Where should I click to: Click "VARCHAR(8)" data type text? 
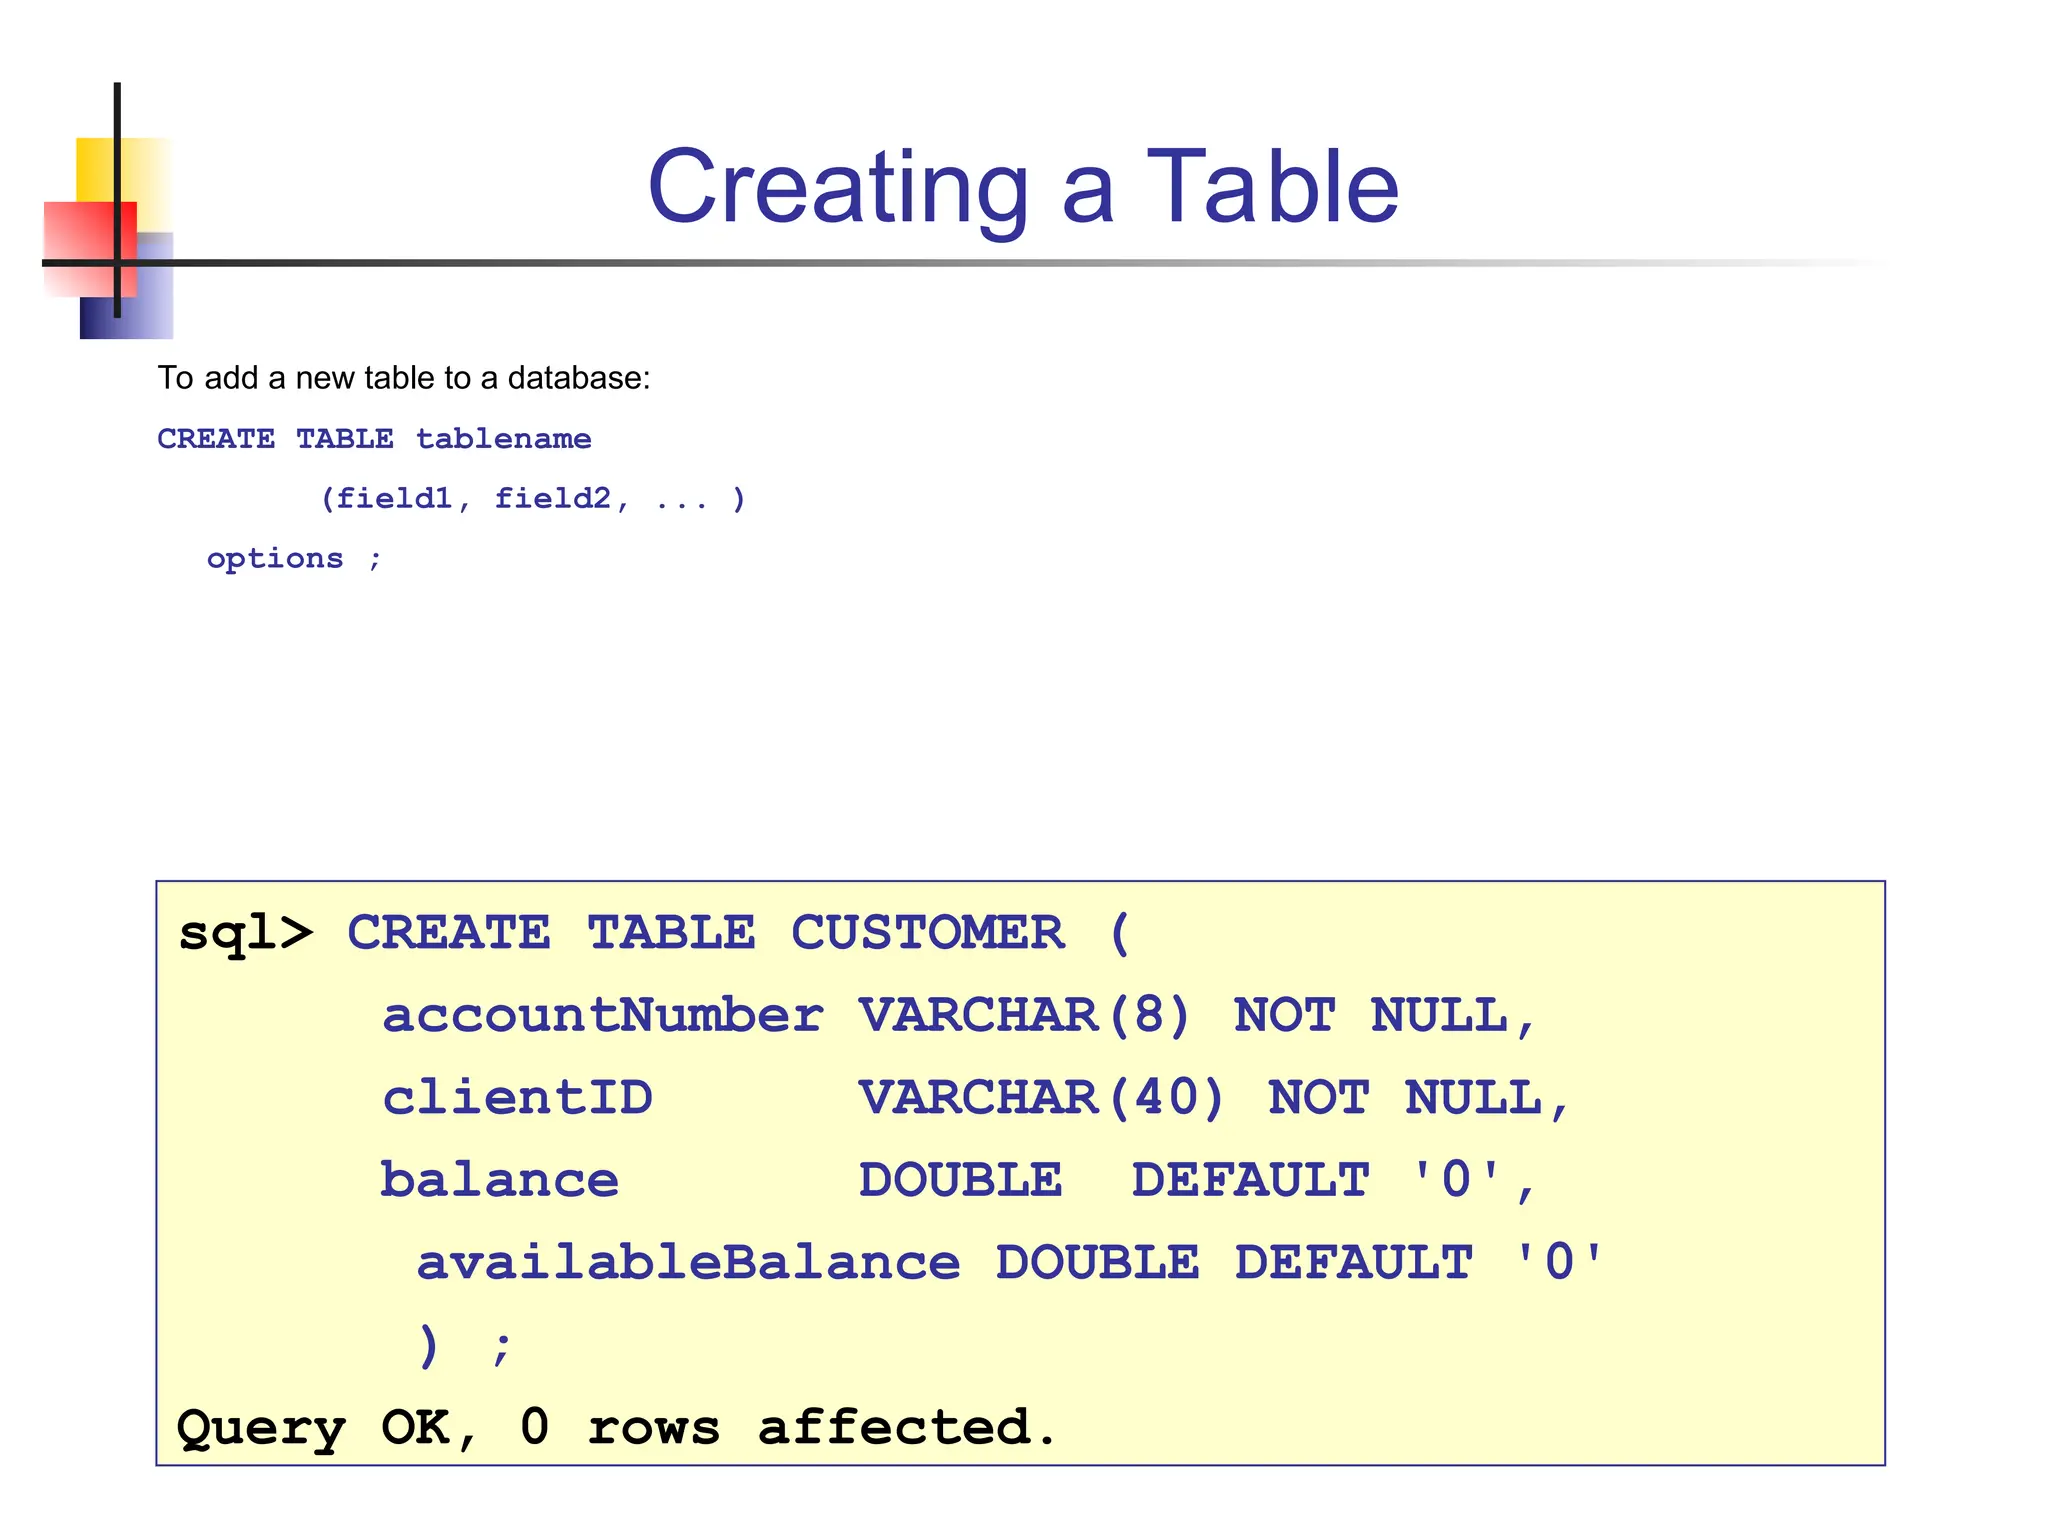[1024, 1015]
